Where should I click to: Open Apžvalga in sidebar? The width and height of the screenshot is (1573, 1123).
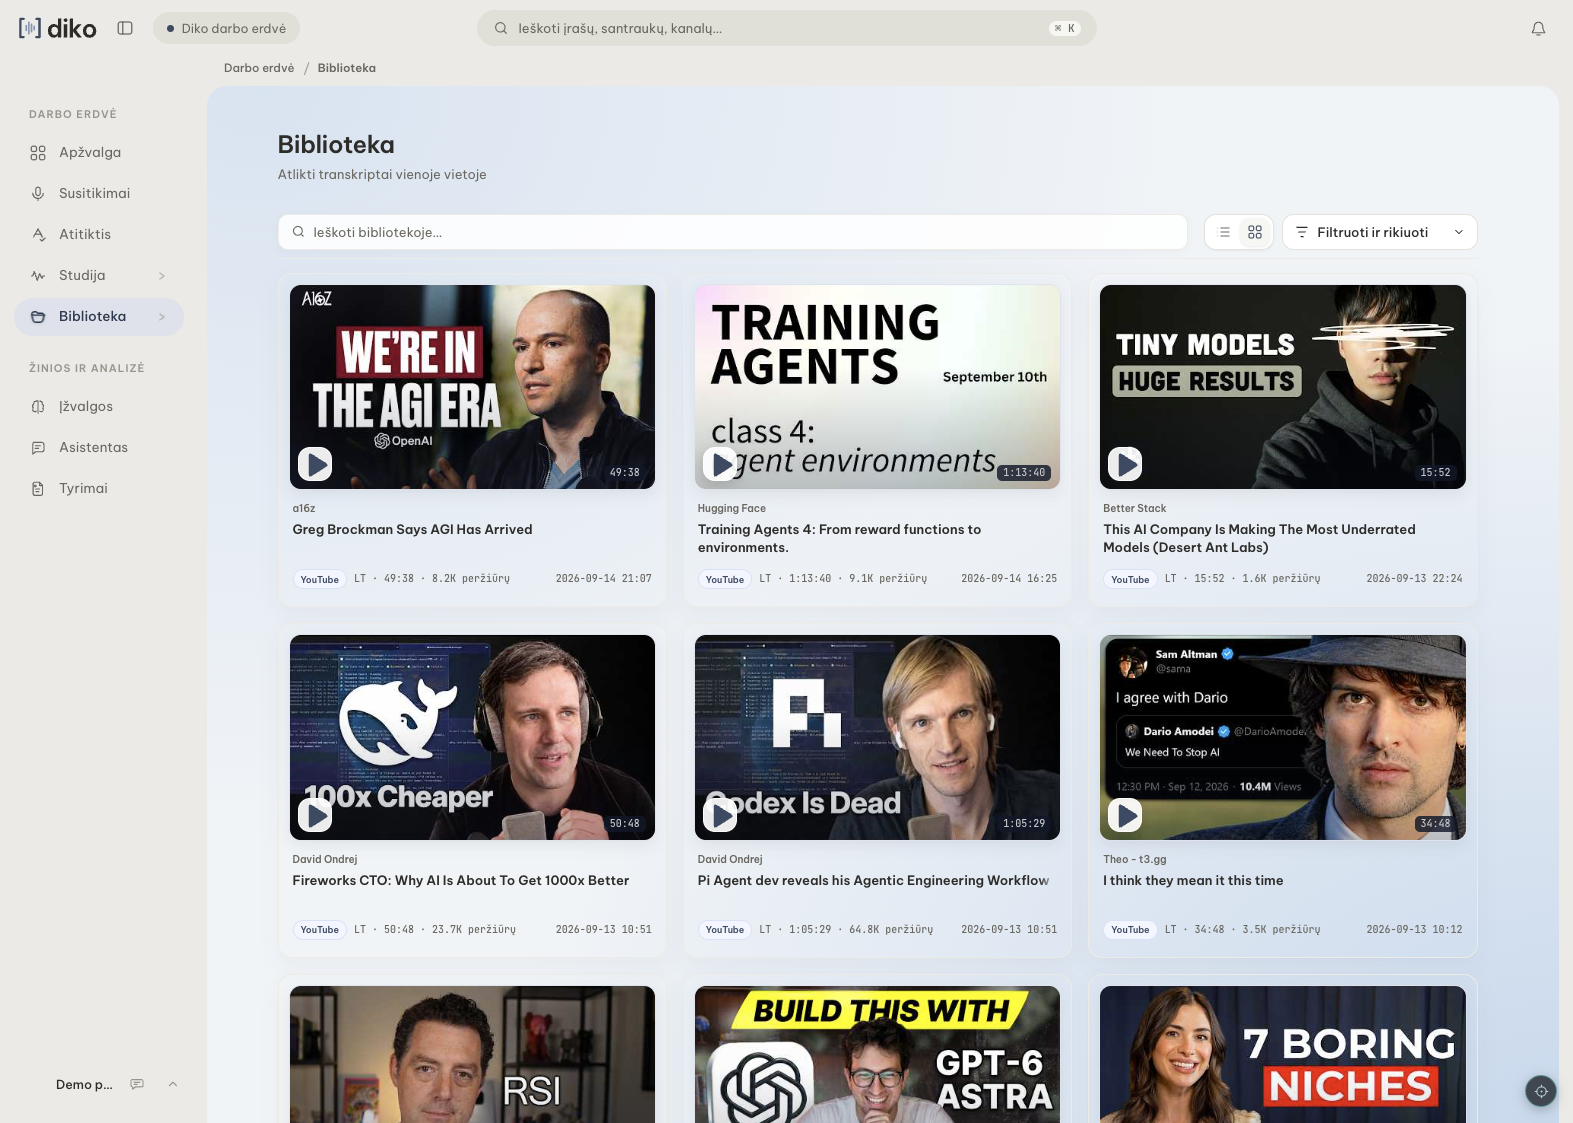(99, 153)
